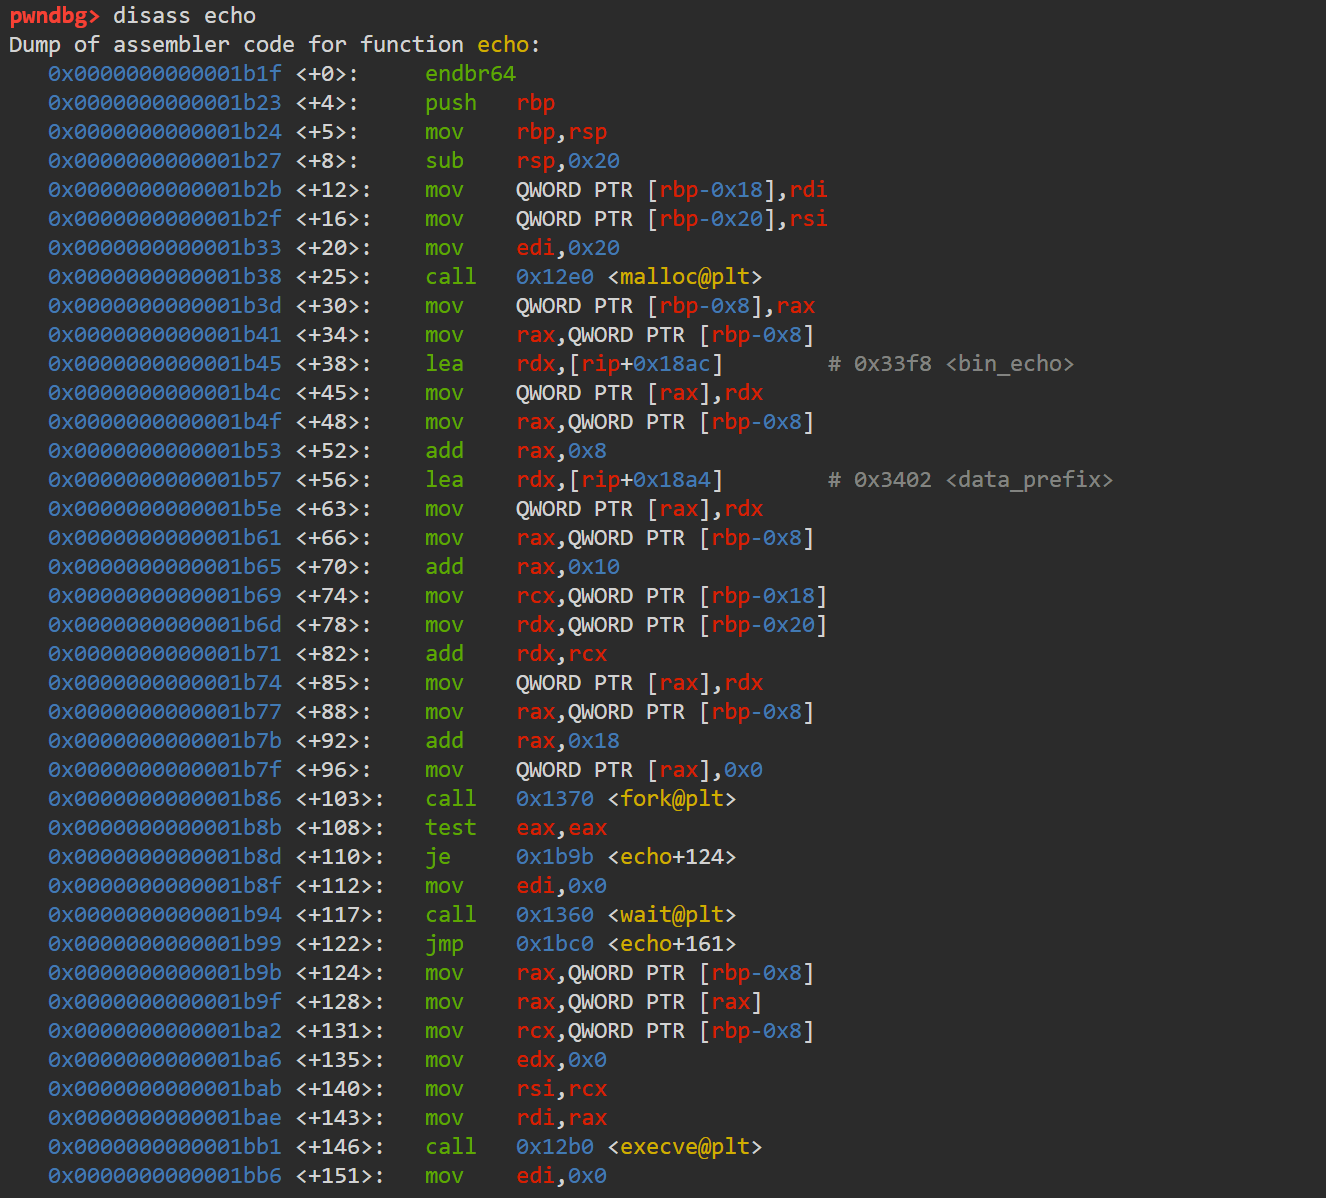Screen dimensions: 1326x1198
Task: Click operand 'rdx,[rip+0x18ac]'
Action: 620,364
